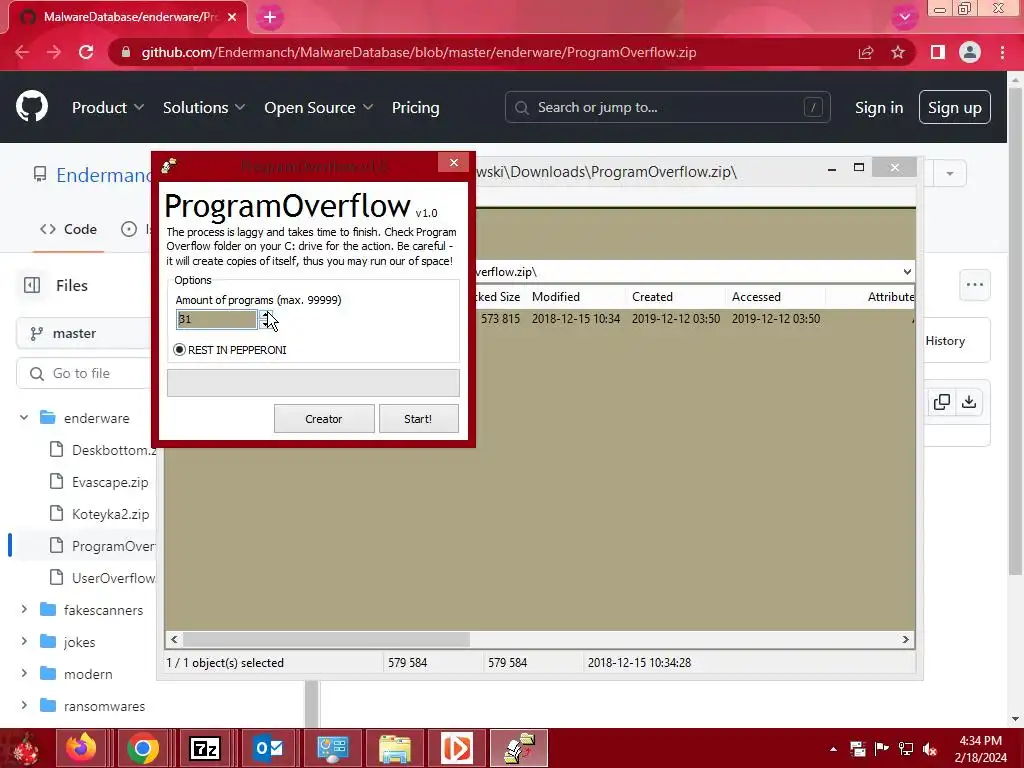Expand the modern folder

click(24, 674)
